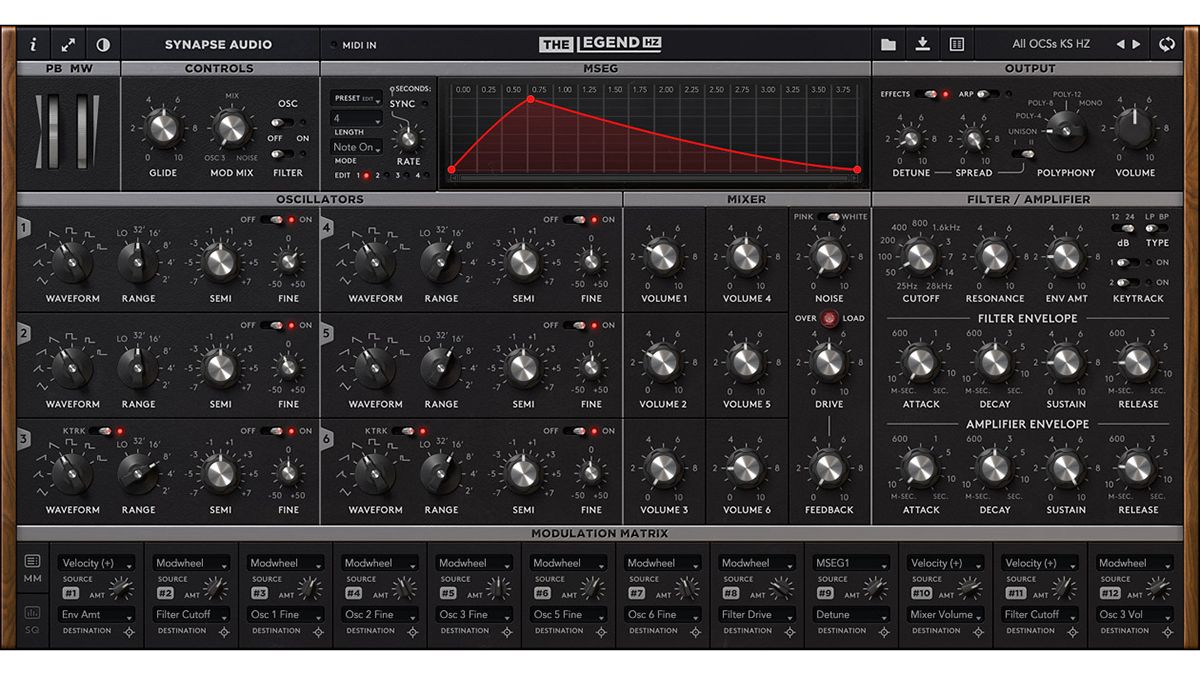Click the crosshair icon in slot #10
Image resolution: width=1200 pixels, height=675 pixels.
pyautogui.click(x=978, y=632)
